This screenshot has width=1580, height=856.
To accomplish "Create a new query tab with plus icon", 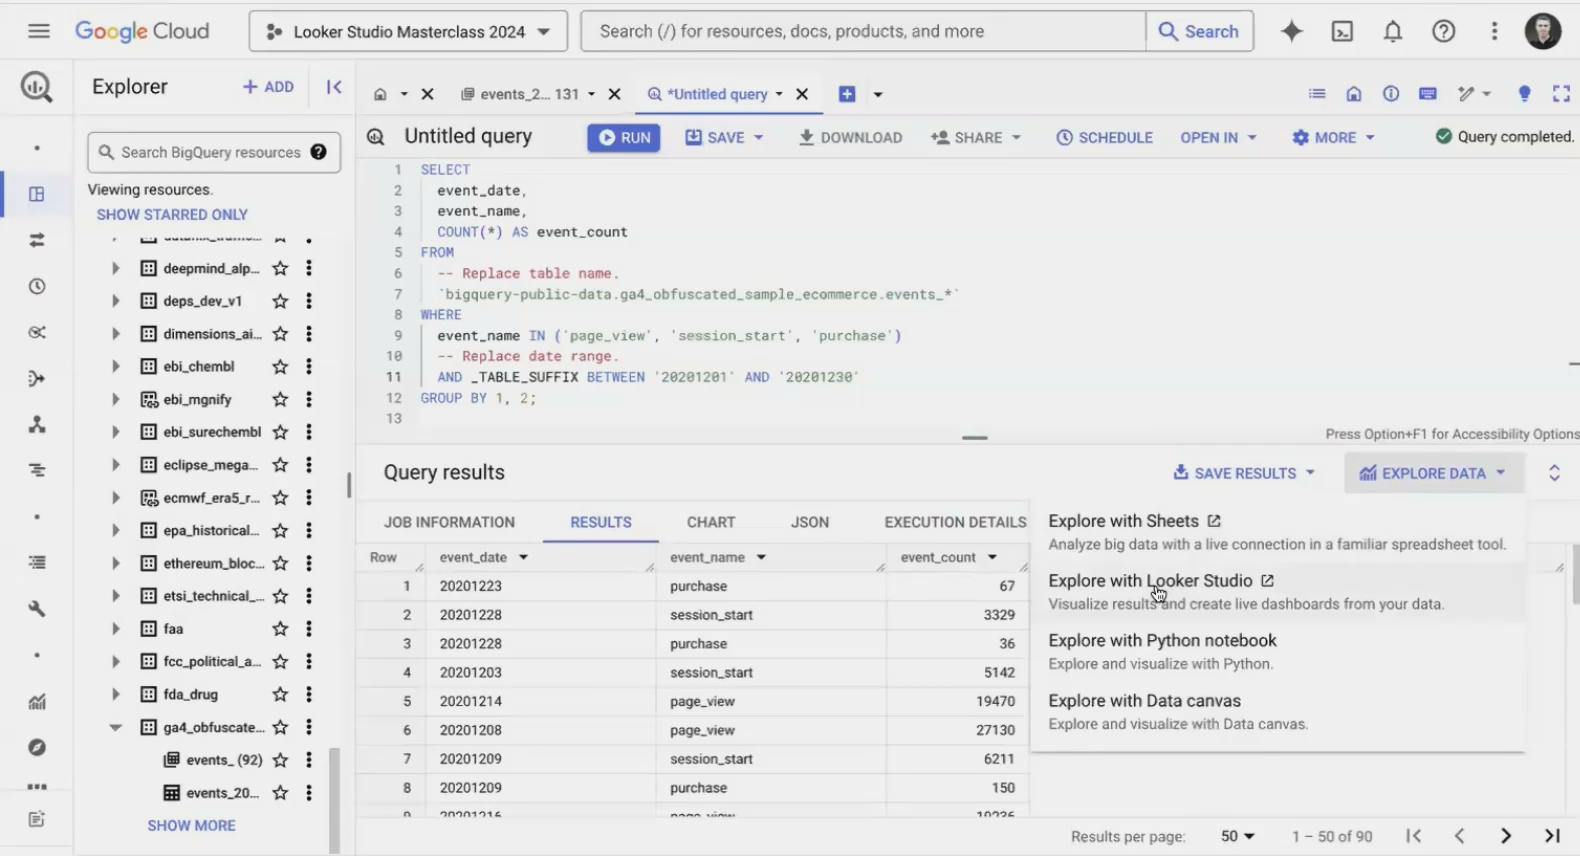I will coord(847,94).
